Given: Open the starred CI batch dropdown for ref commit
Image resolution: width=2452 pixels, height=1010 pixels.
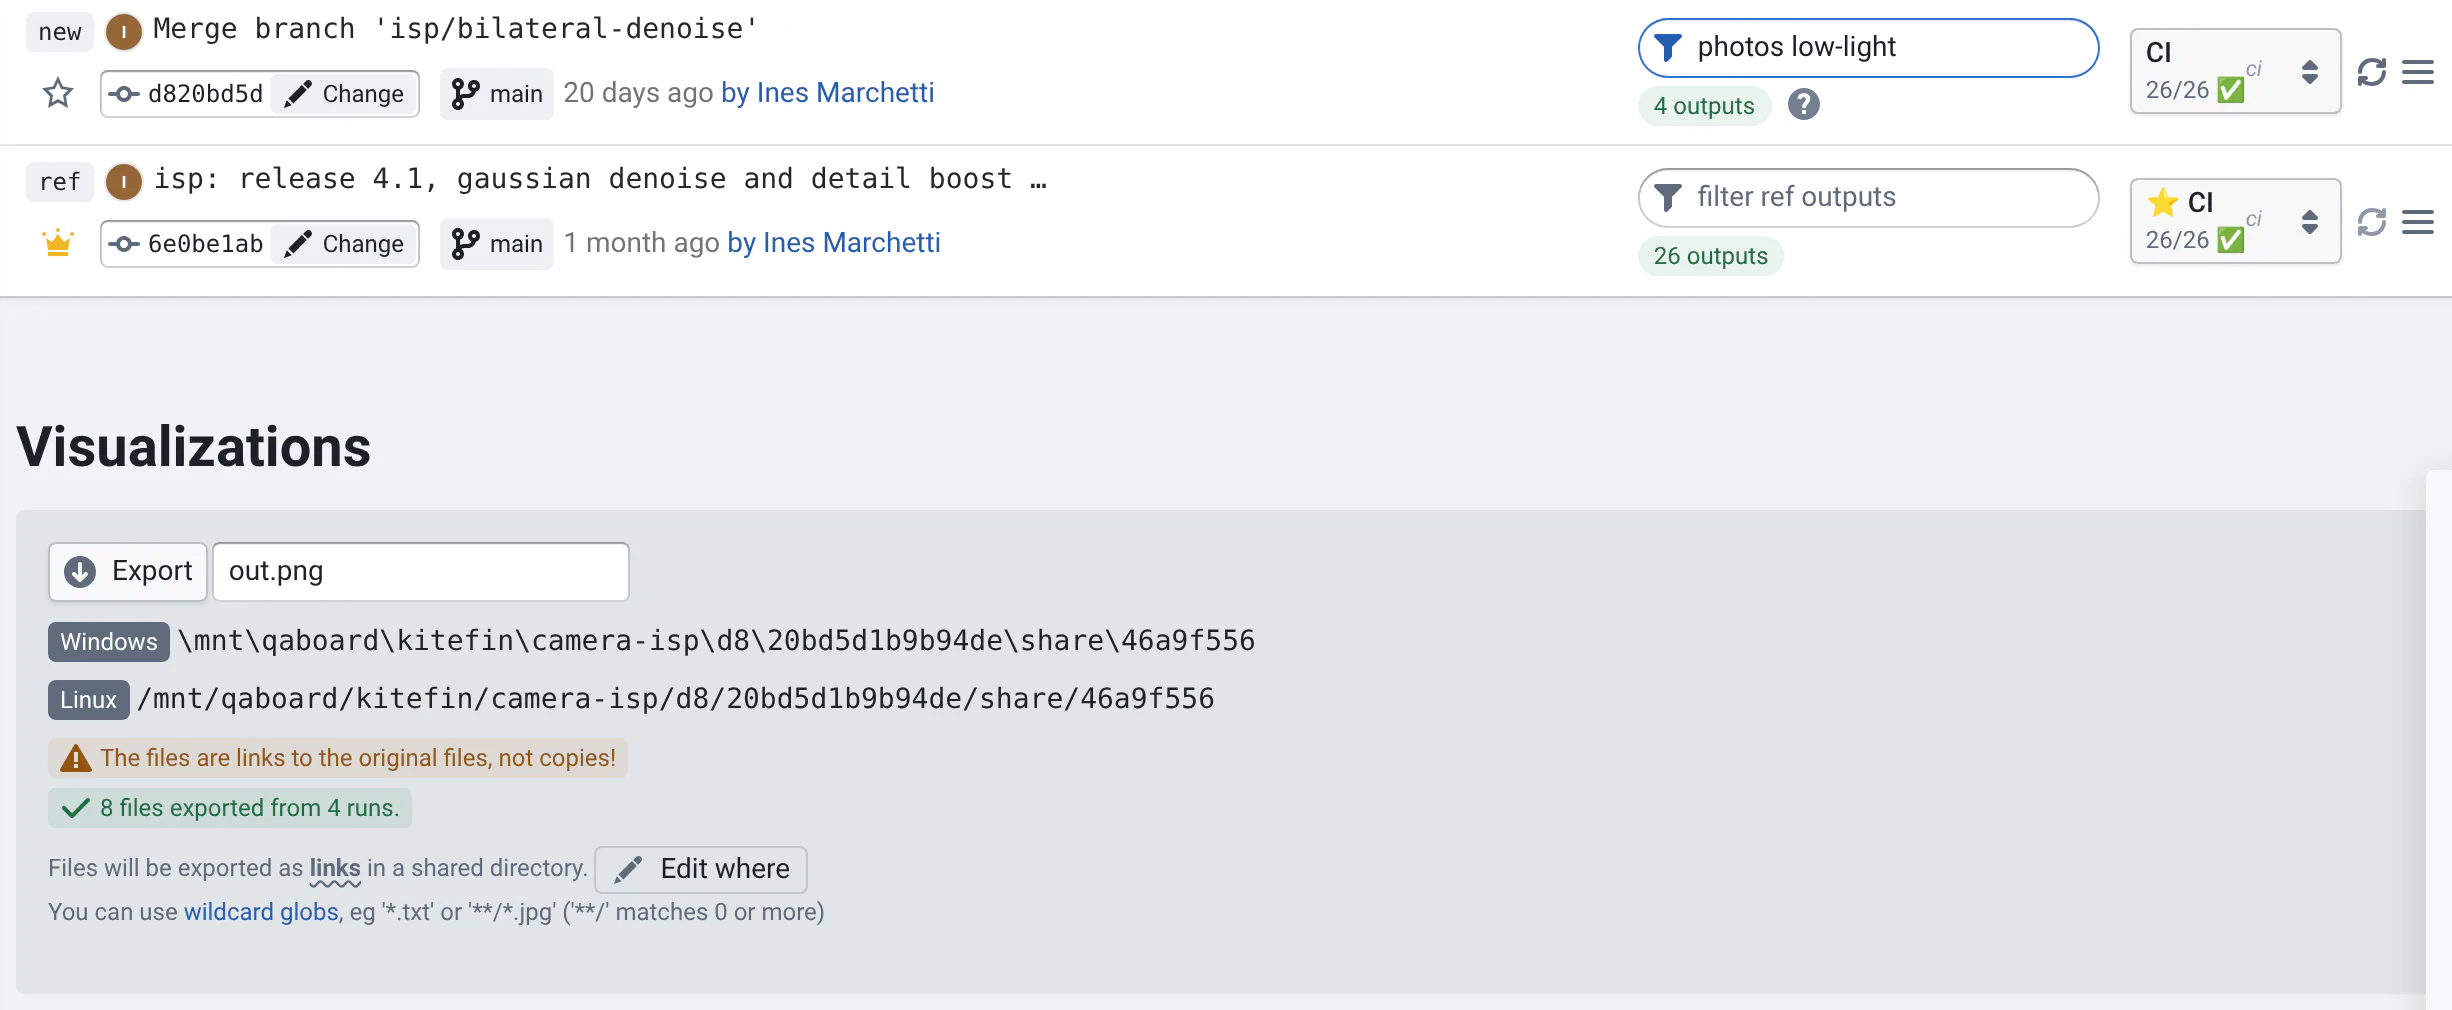Looking at the screenshot, I should pyautogui.click(x=2235, y=221).
